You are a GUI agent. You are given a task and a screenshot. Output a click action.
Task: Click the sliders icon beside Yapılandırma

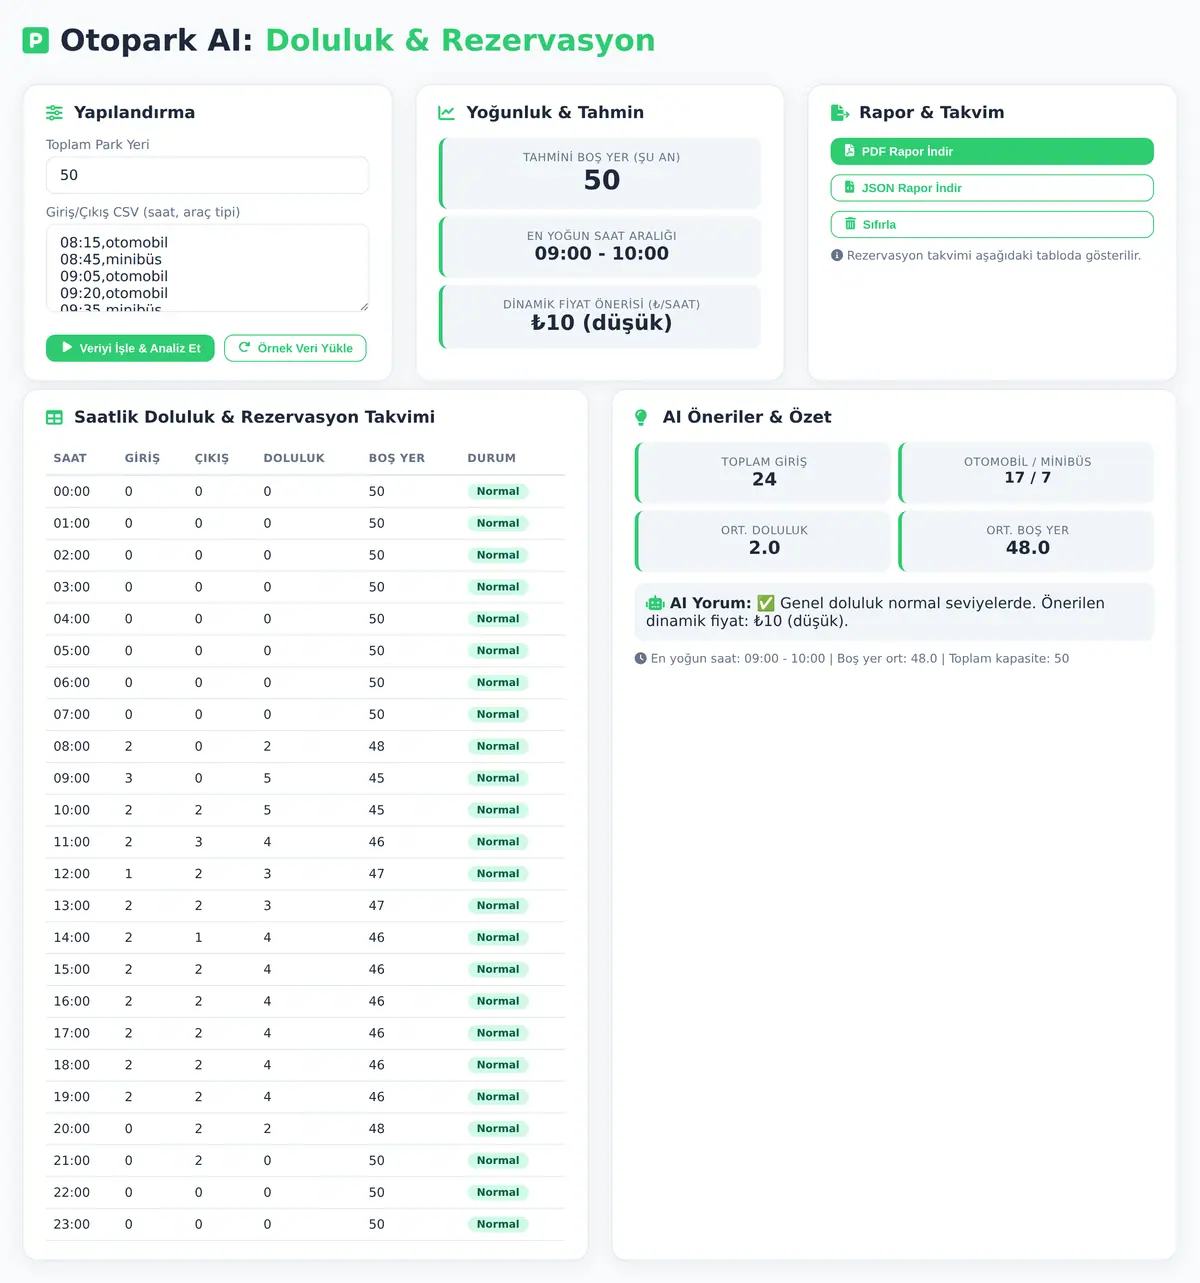point(54,113)
